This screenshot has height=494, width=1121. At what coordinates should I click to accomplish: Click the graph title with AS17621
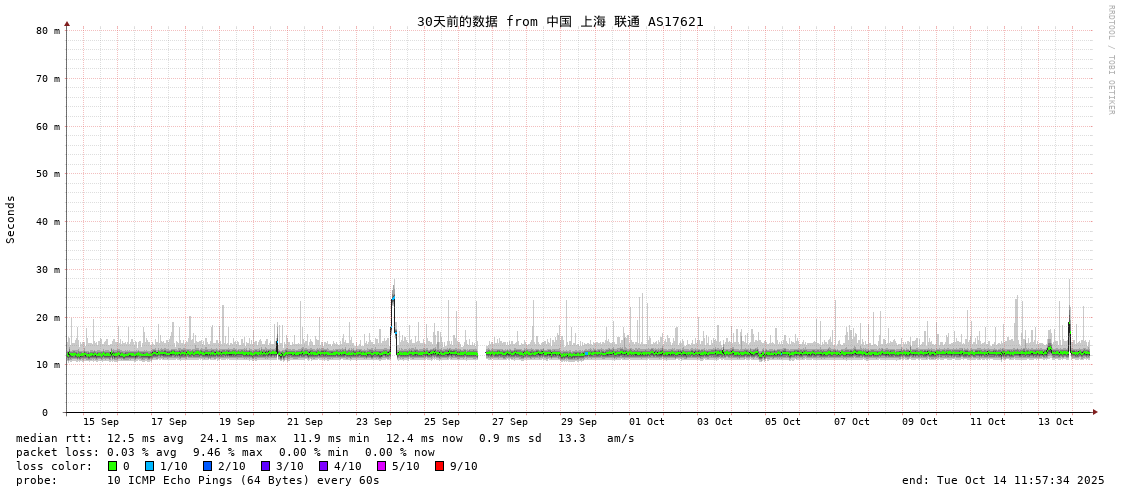560,21
